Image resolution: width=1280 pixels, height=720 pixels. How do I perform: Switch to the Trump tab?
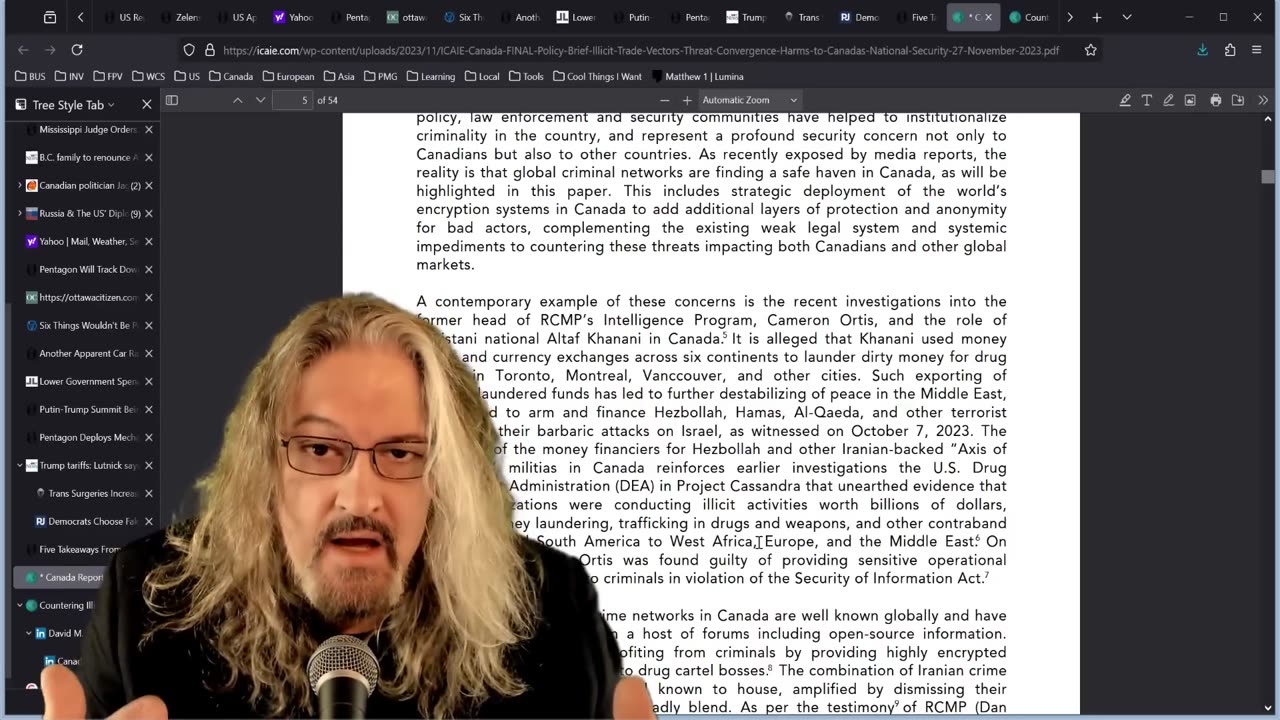coord(747,17)
